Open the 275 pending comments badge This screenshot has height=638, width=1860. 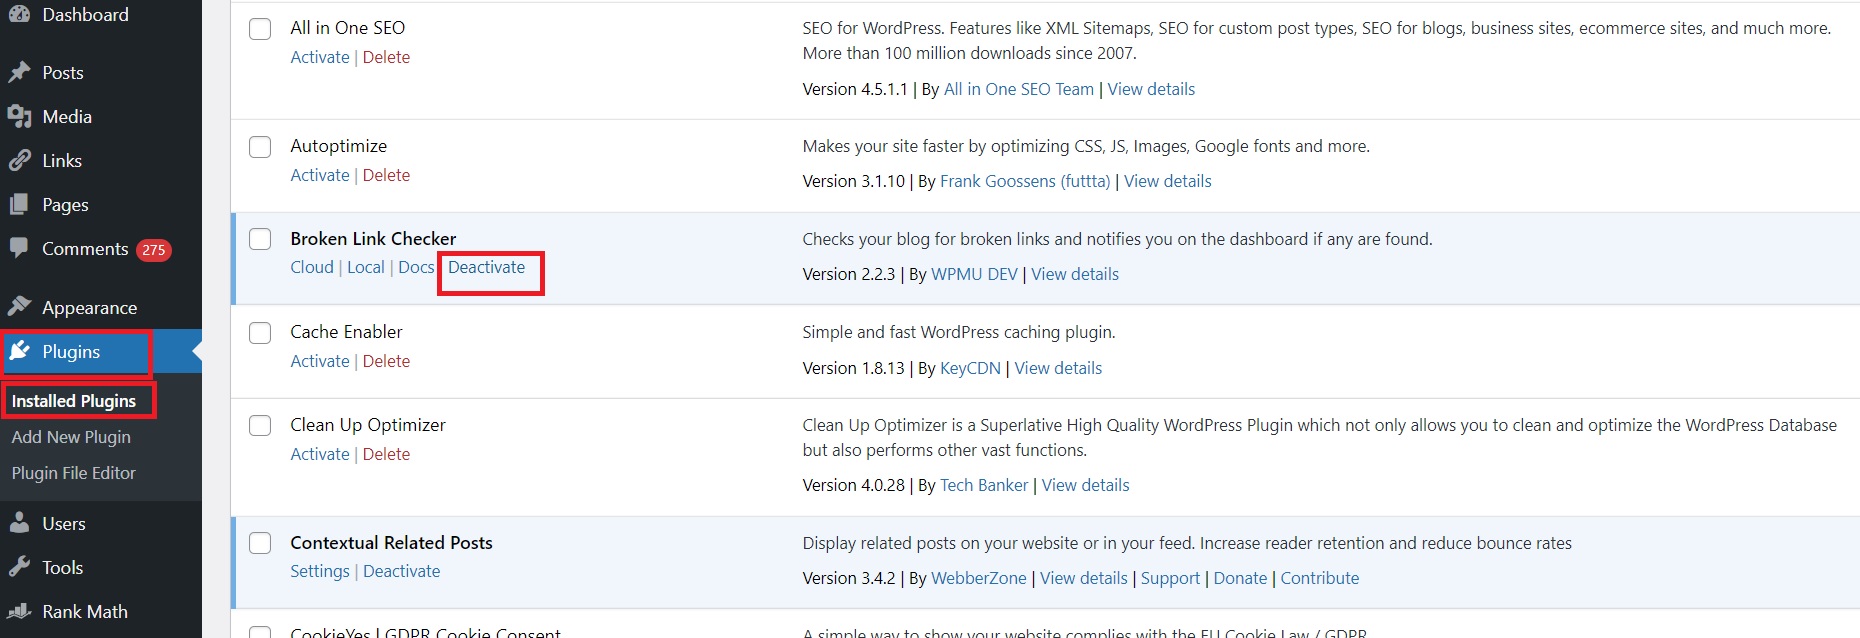click(x=154, y=250)
